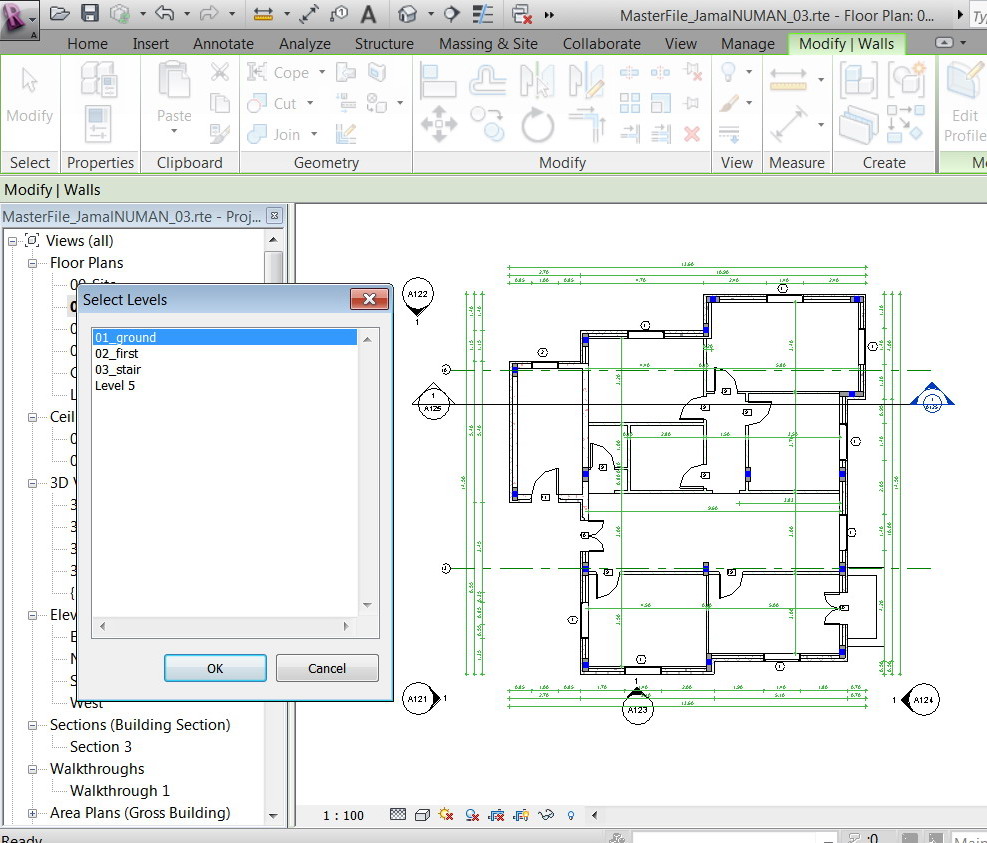Open the Offset tool
Screen dimensions: 987x843
[x=488, y=82]
